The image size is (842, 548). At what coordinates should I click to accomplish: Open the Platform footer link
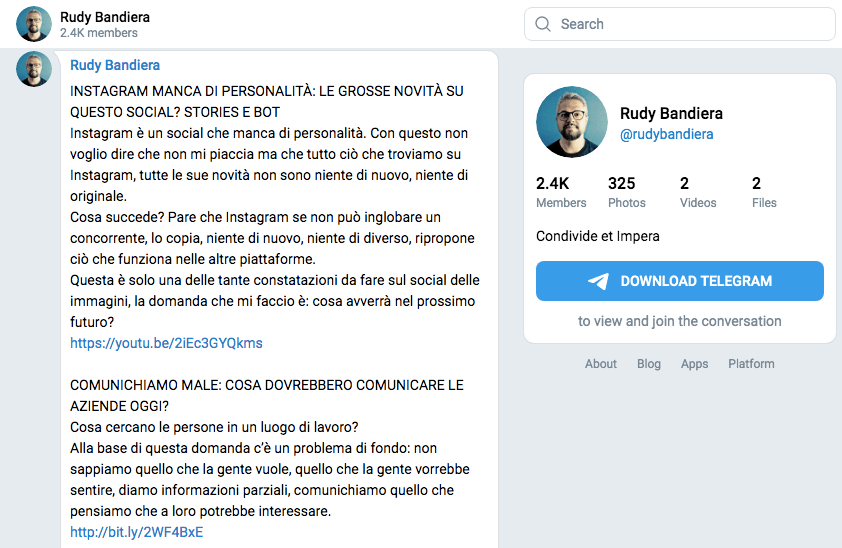(x=751, y=364)
